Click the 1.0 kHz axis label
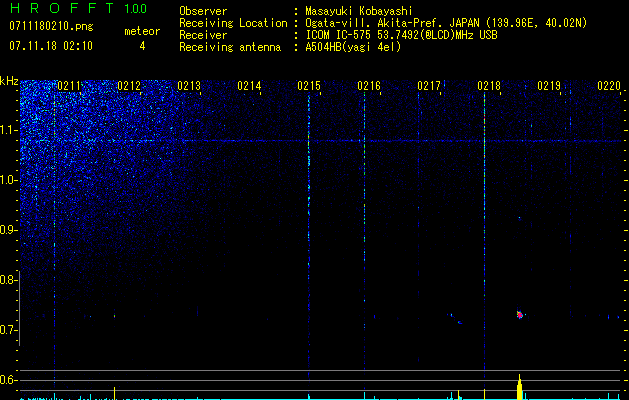 (8, 181)
